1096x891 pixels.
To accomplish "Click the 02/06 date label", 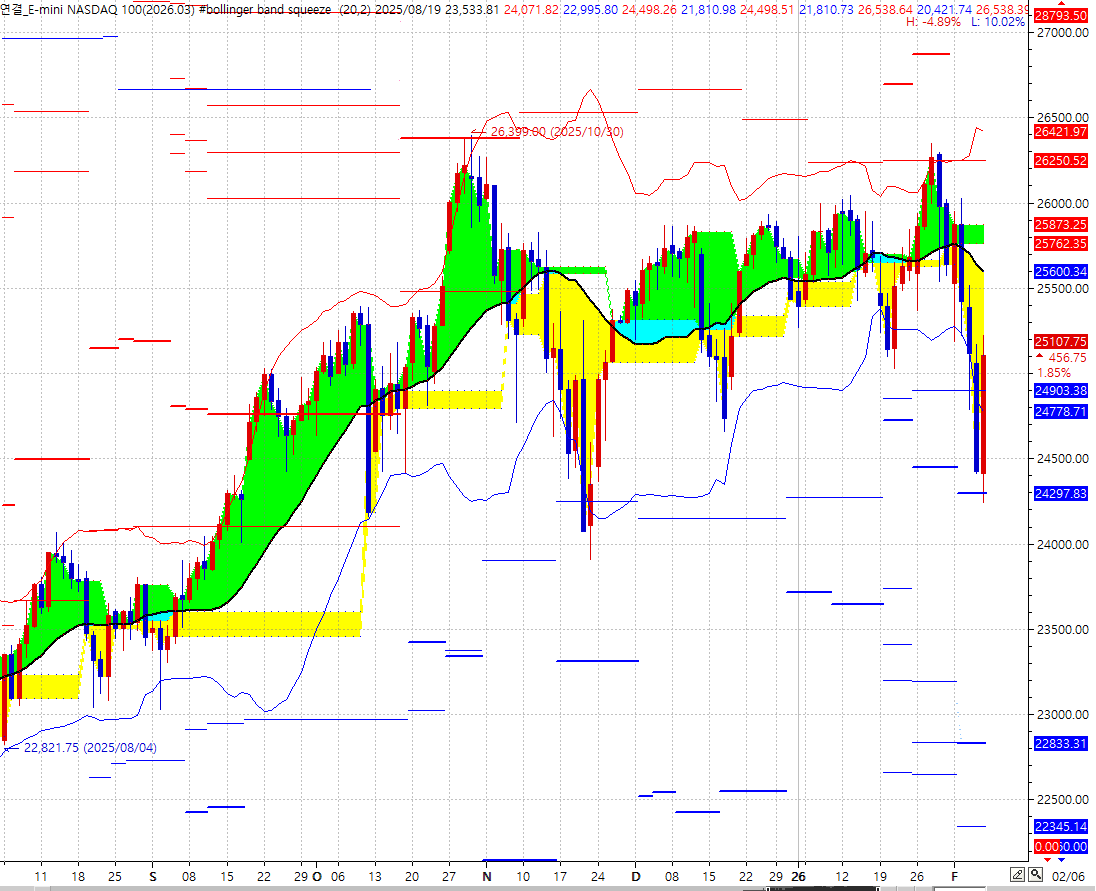I will click(x=1069, y=876).
